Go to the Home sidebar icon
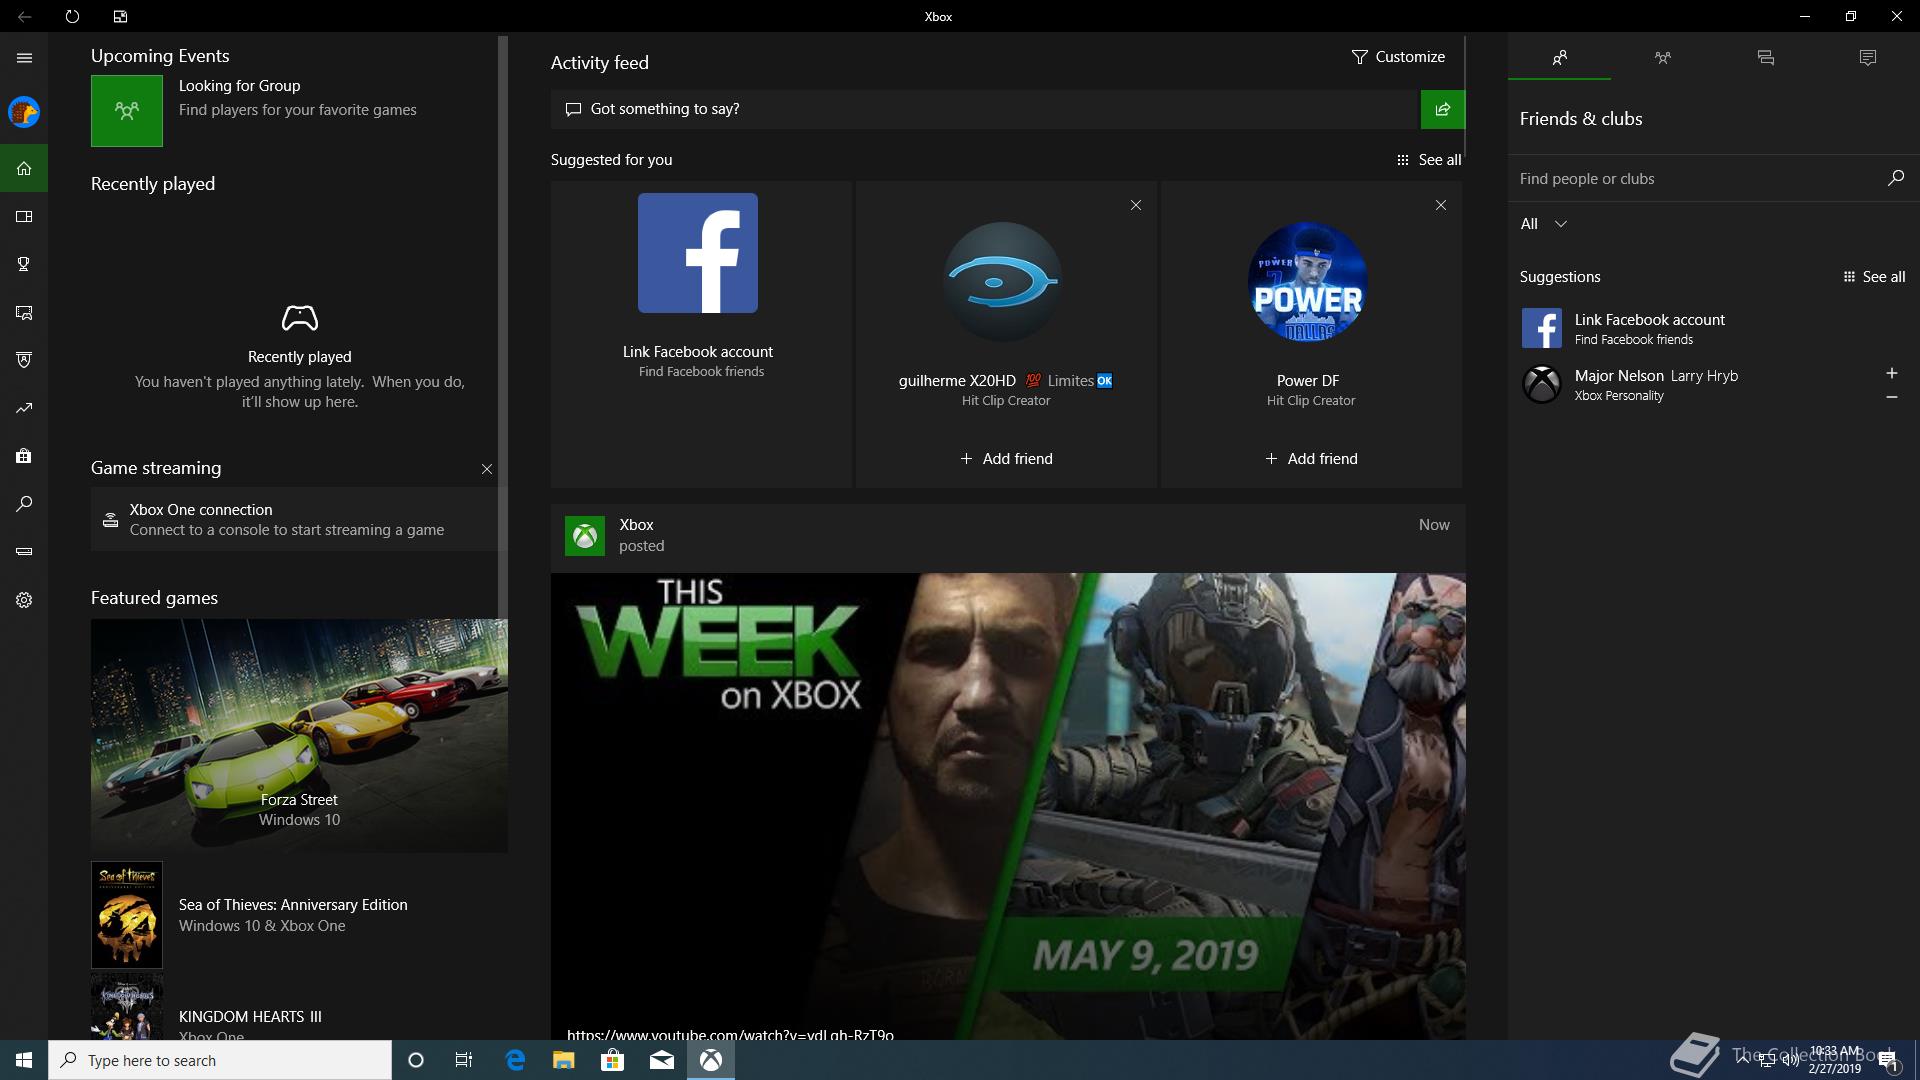This screenshot has height=1080, width=1920. (24, 168)
